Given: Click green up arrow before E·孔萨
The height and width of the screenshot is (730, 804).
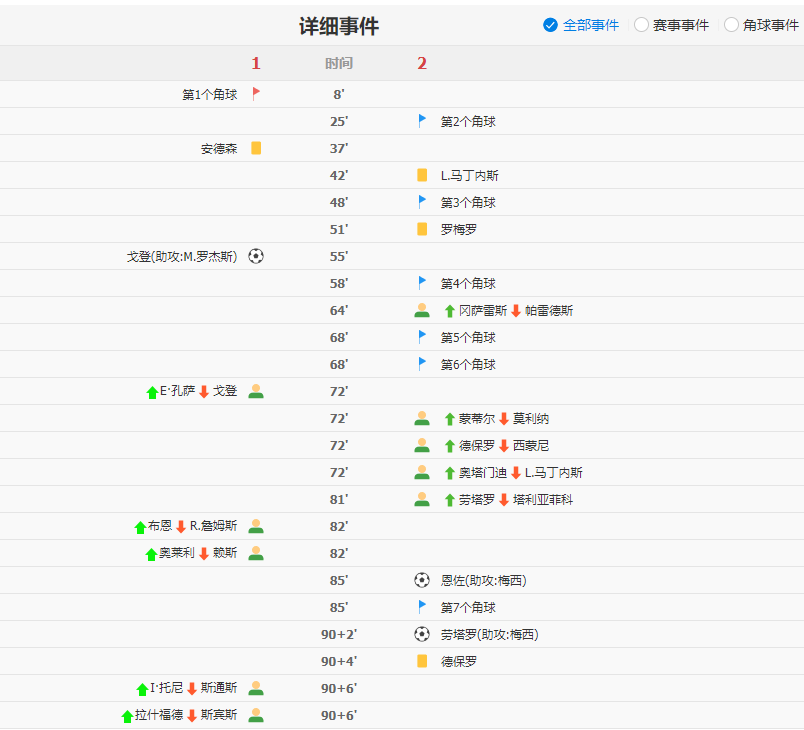Looking at the screenshot, I should [152, 392].
